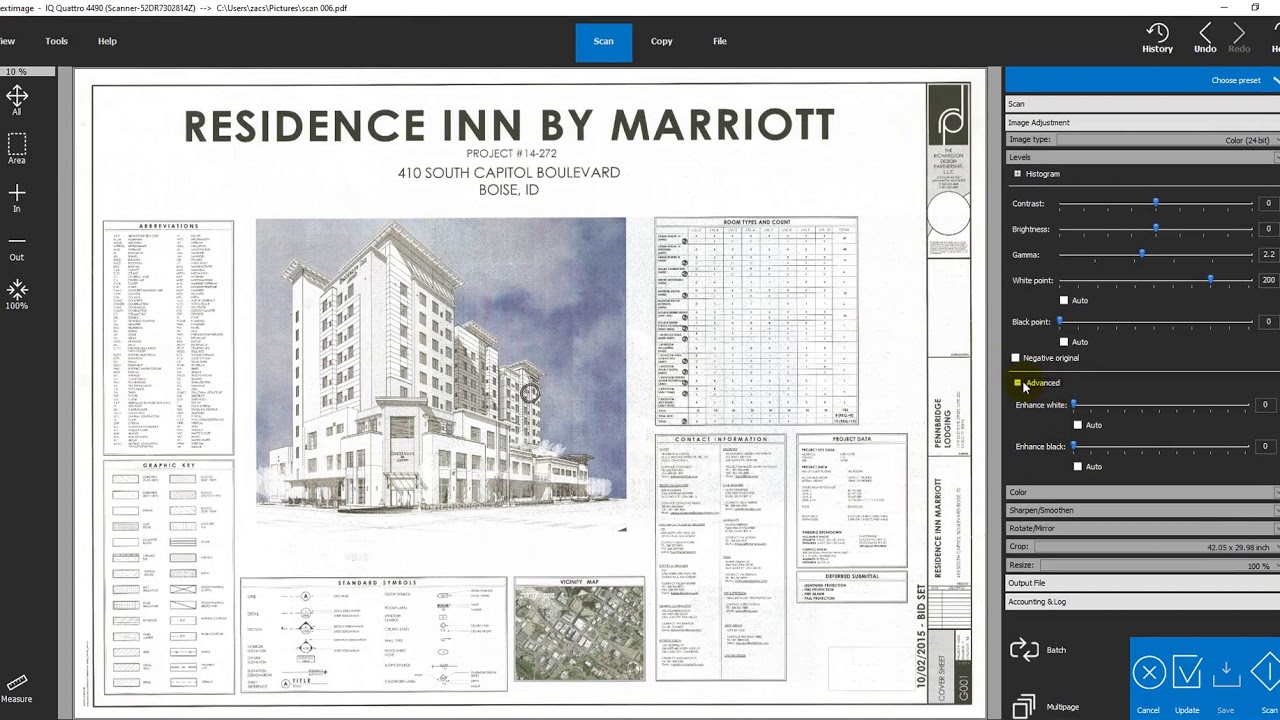Collapse the Advanced section
Image resolution: width=1280 pixels, height=720 pixels.
[1018, 383]
